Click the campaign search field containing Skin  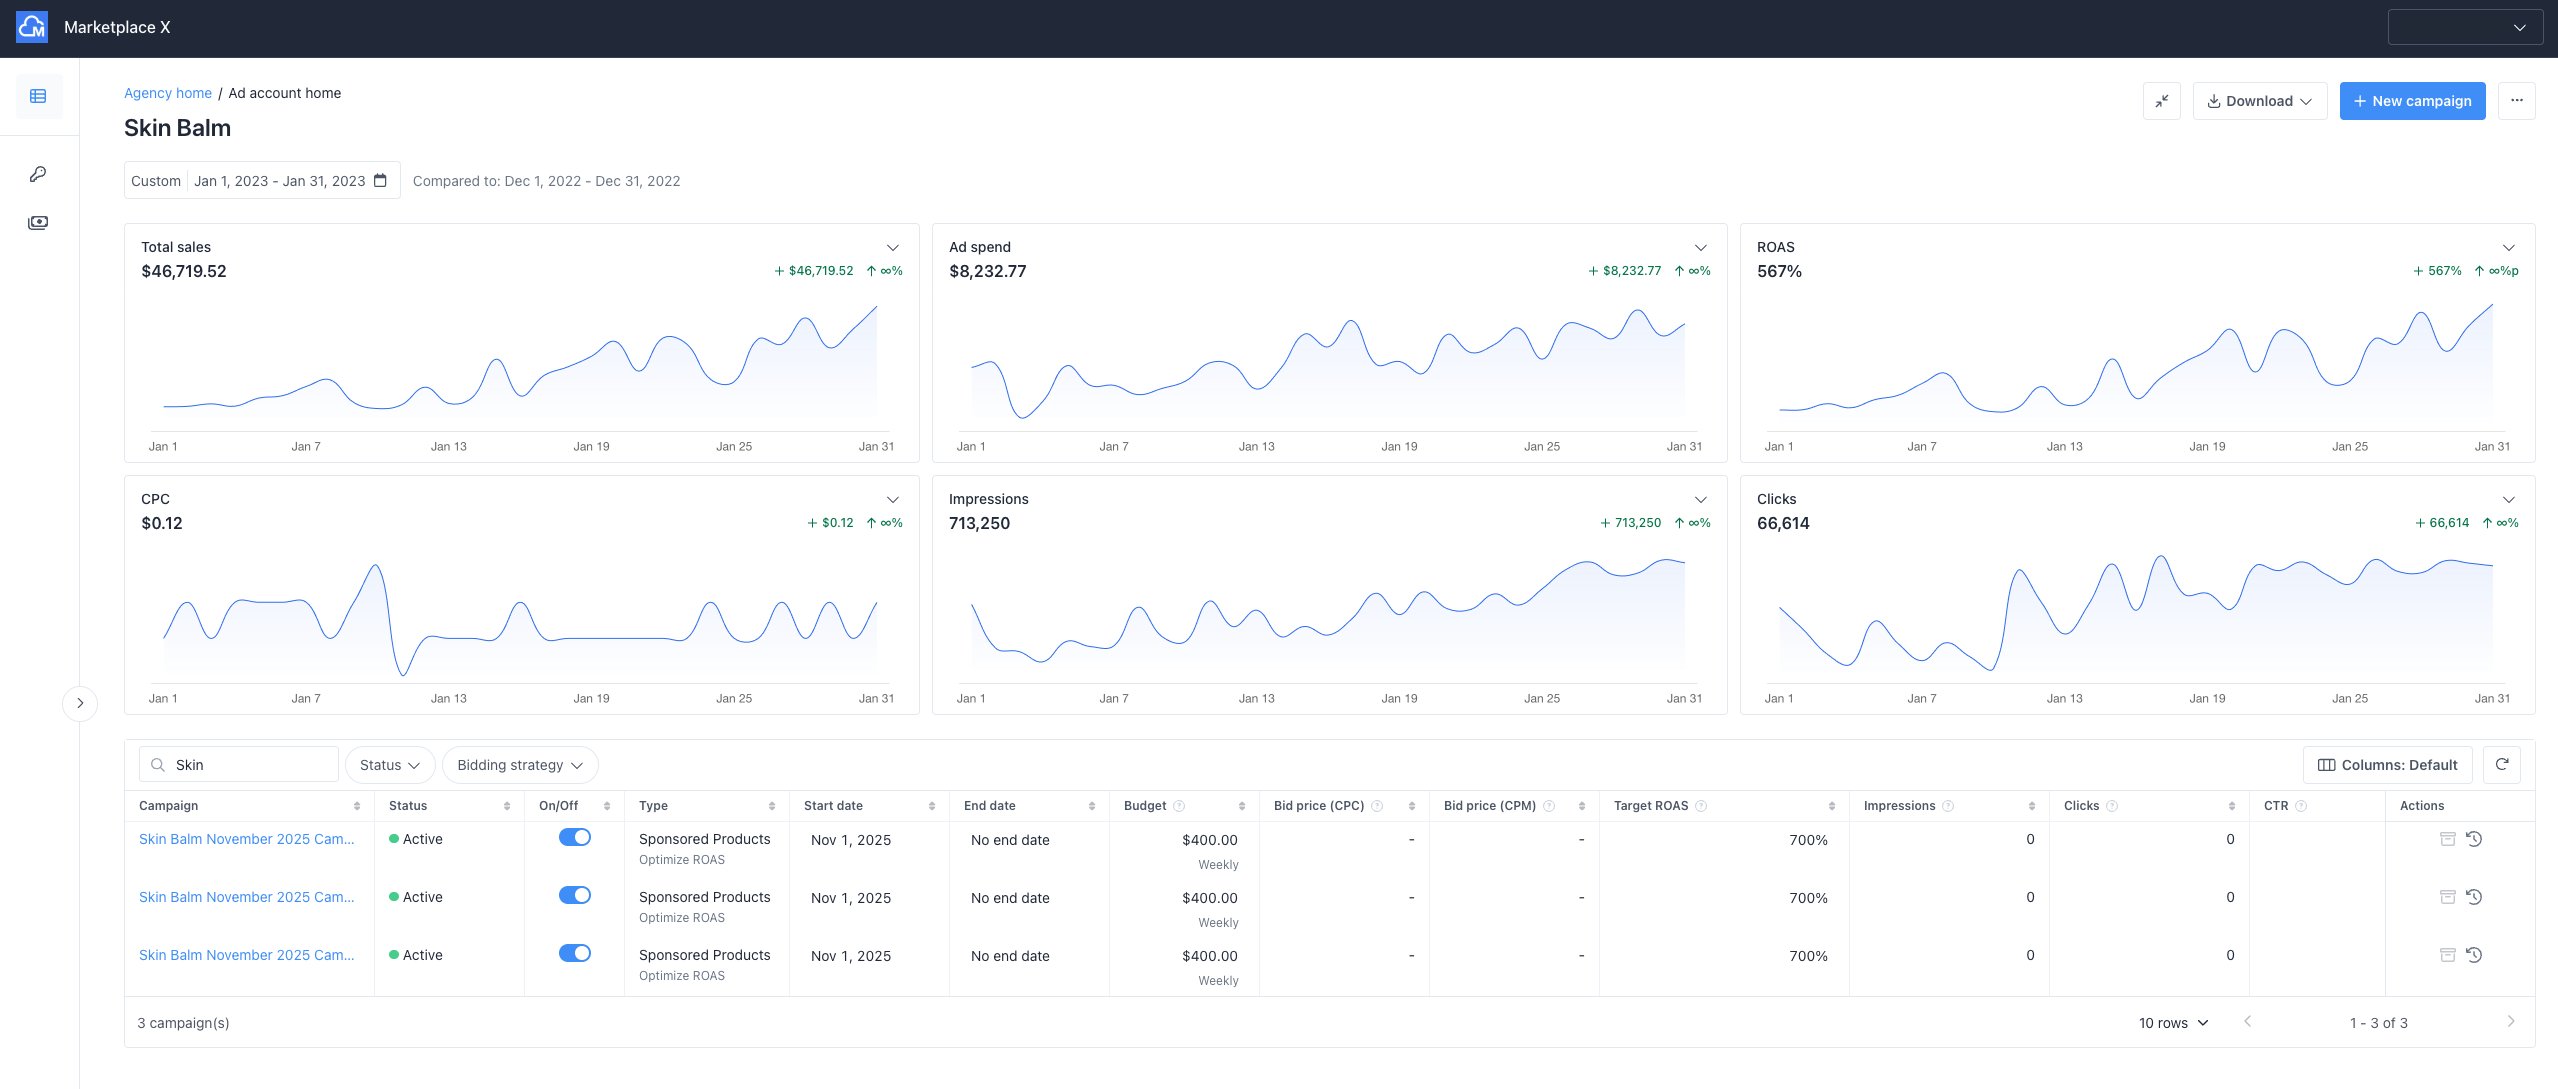(238, 764)
